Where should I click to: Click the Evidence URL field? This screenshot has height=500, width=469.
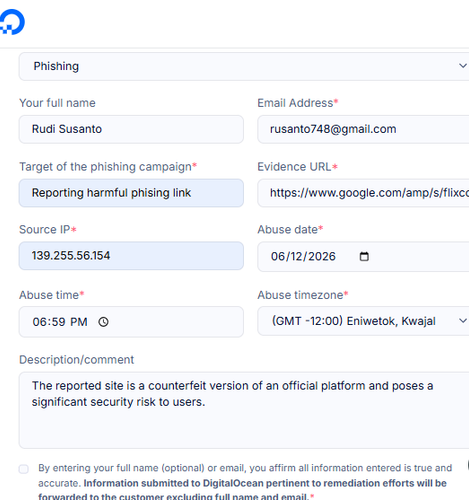click(x=363, y=193)
